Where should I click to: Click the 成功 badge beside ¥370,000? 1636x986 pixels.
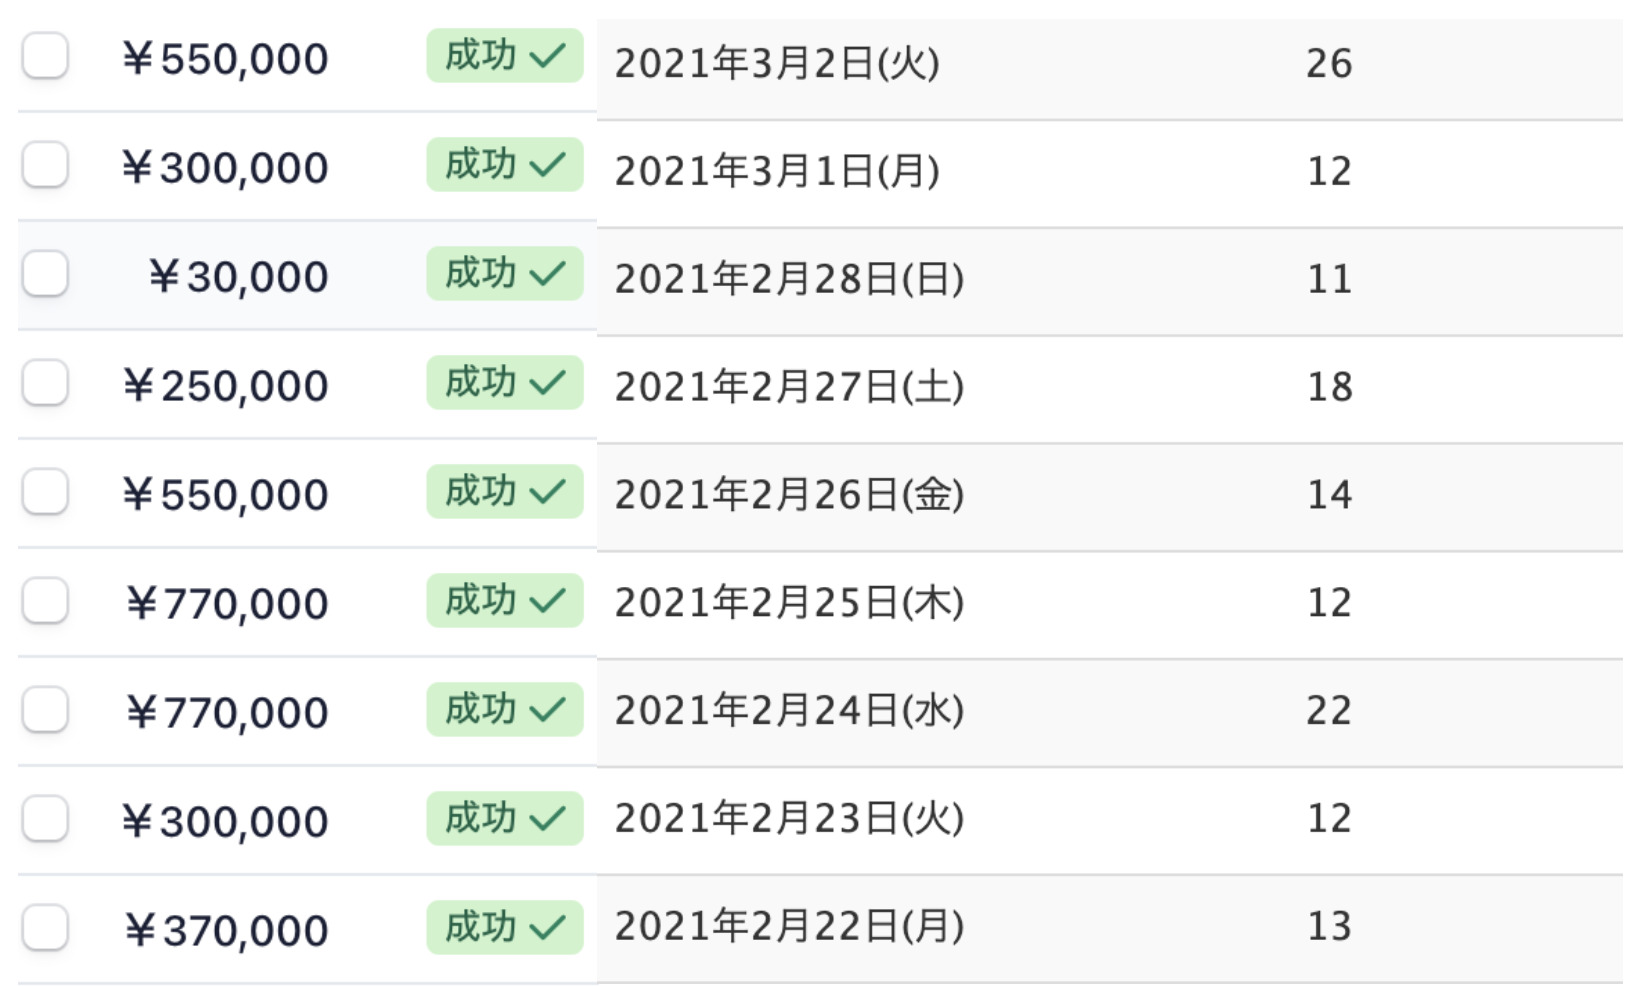(x=505, y=928)
